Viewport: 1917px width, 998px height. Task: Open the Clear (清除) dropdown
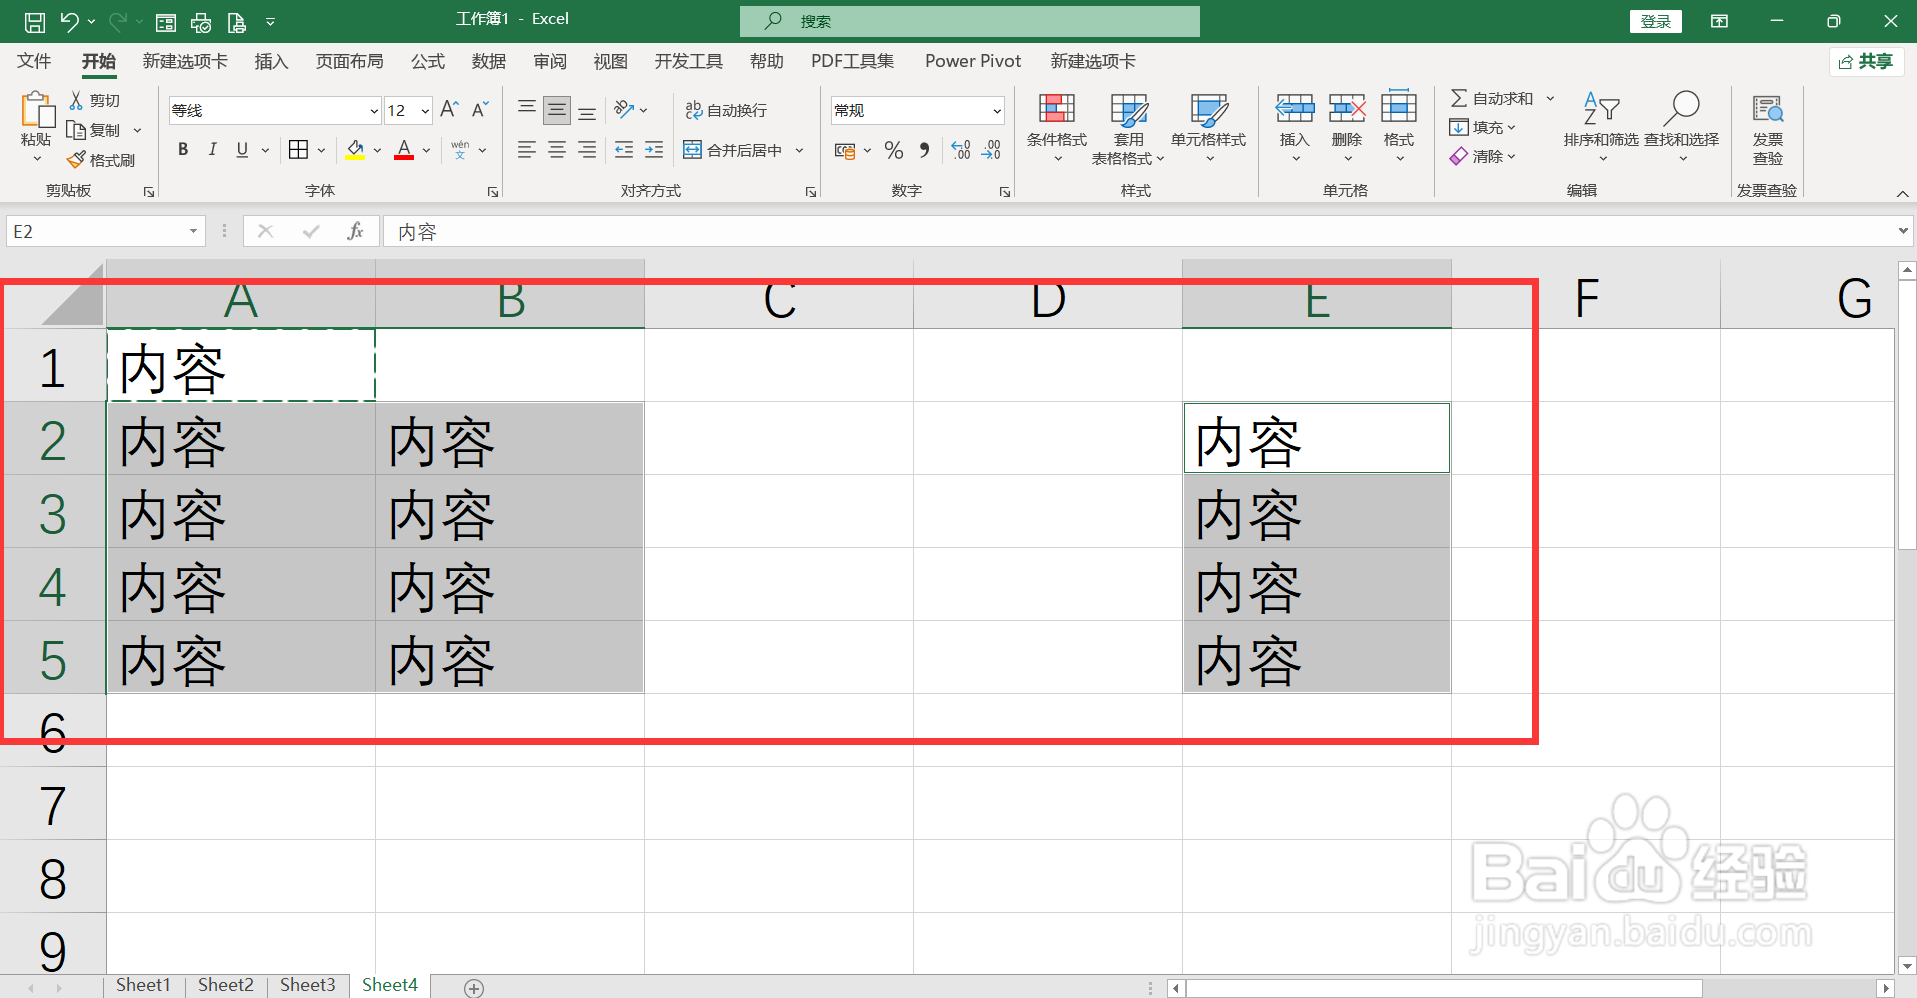tap(1483, 156)
